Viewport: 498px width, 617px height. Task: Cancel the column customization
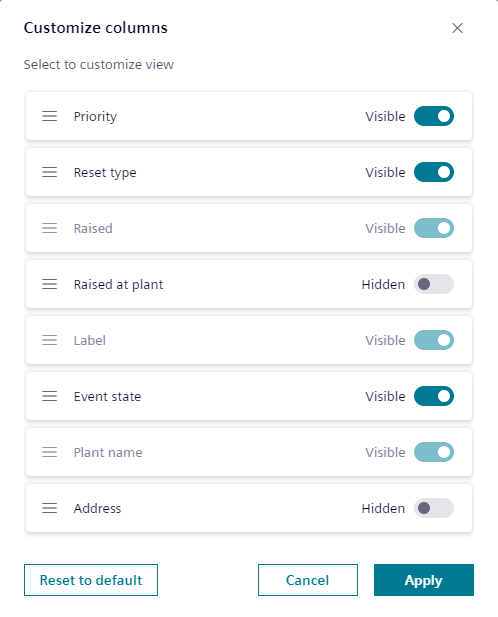pyautogui.click(x=308, y=580)
